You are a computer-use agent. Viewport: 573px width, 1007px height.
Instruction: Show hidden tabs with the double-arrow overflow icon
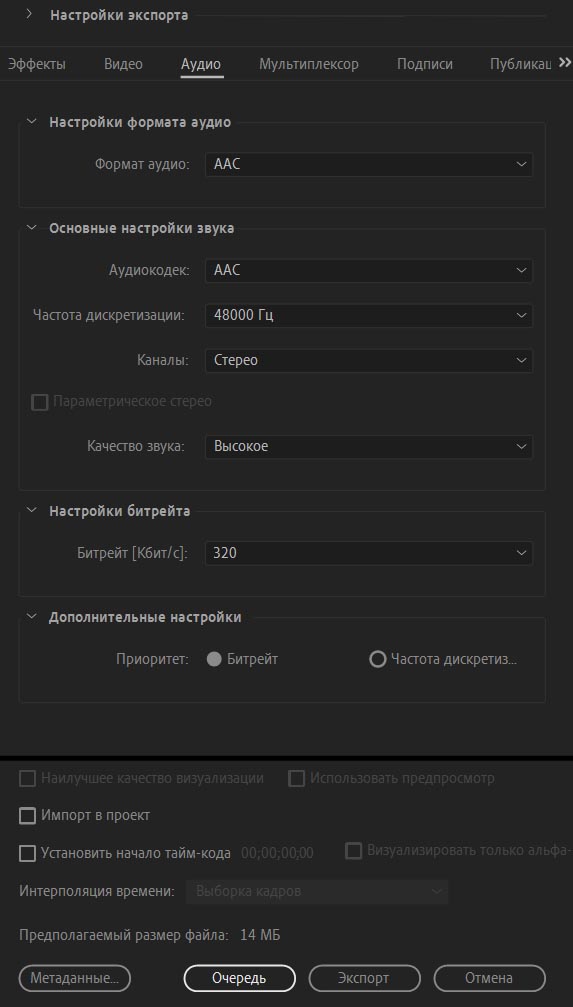(x=565, y=62)
